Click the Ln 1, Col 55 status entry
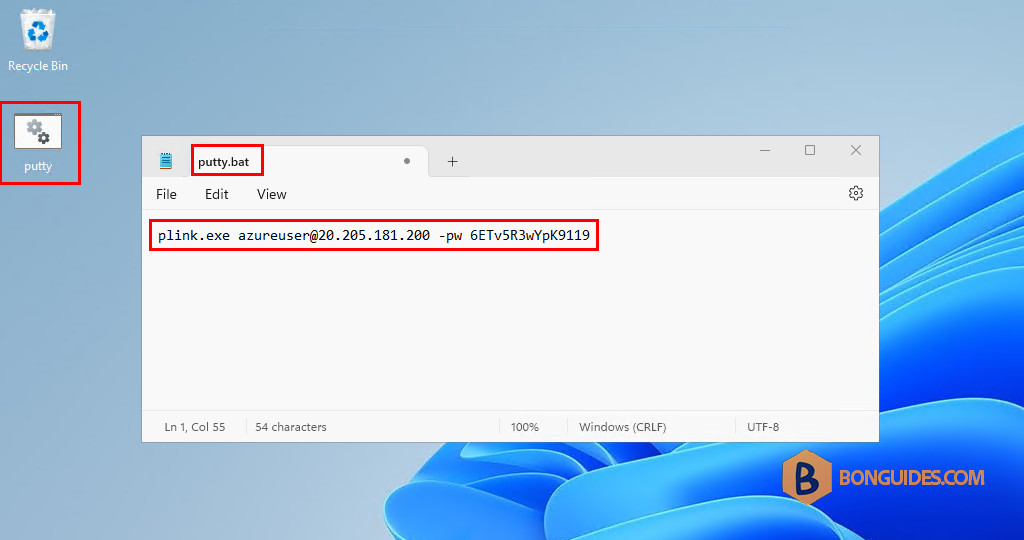The height and width of the screenshot is (540, 1024). (195, 427)
